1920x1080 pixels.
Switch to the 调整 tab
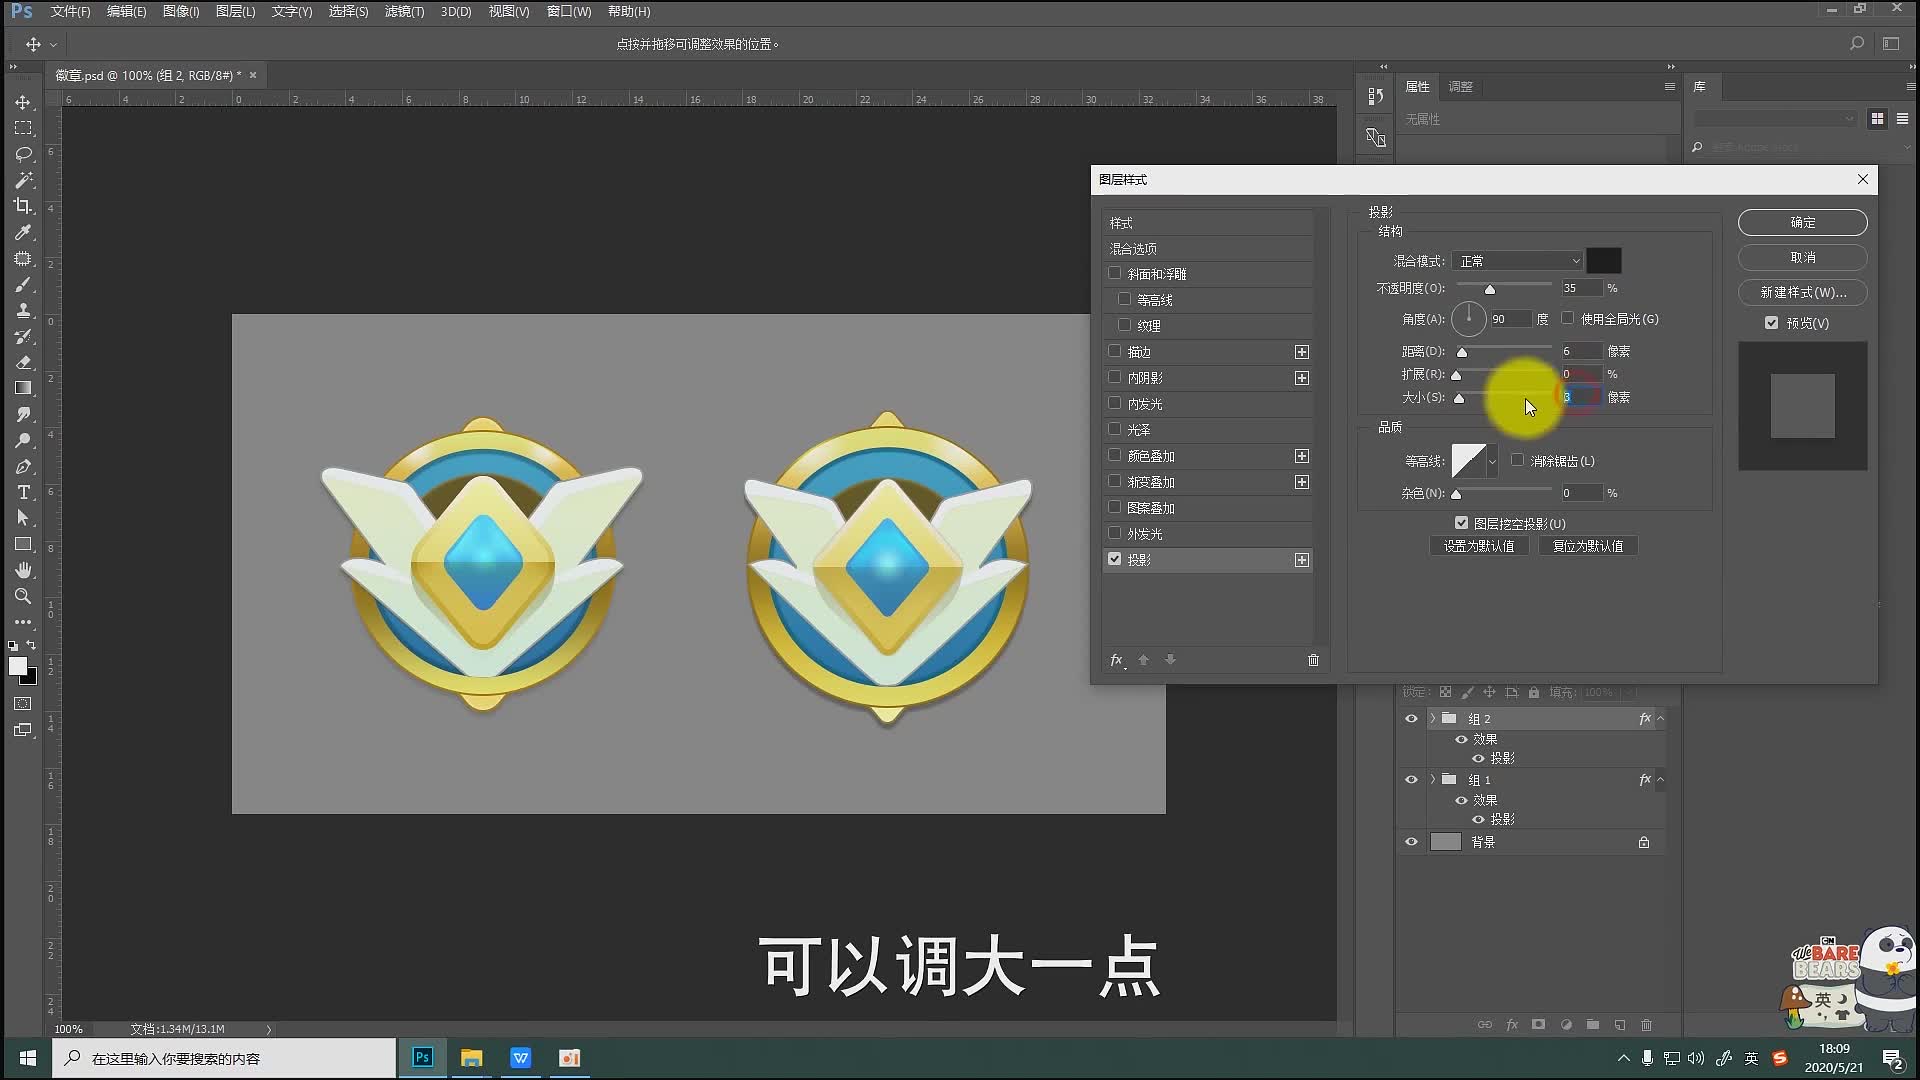coord(1461,87)
